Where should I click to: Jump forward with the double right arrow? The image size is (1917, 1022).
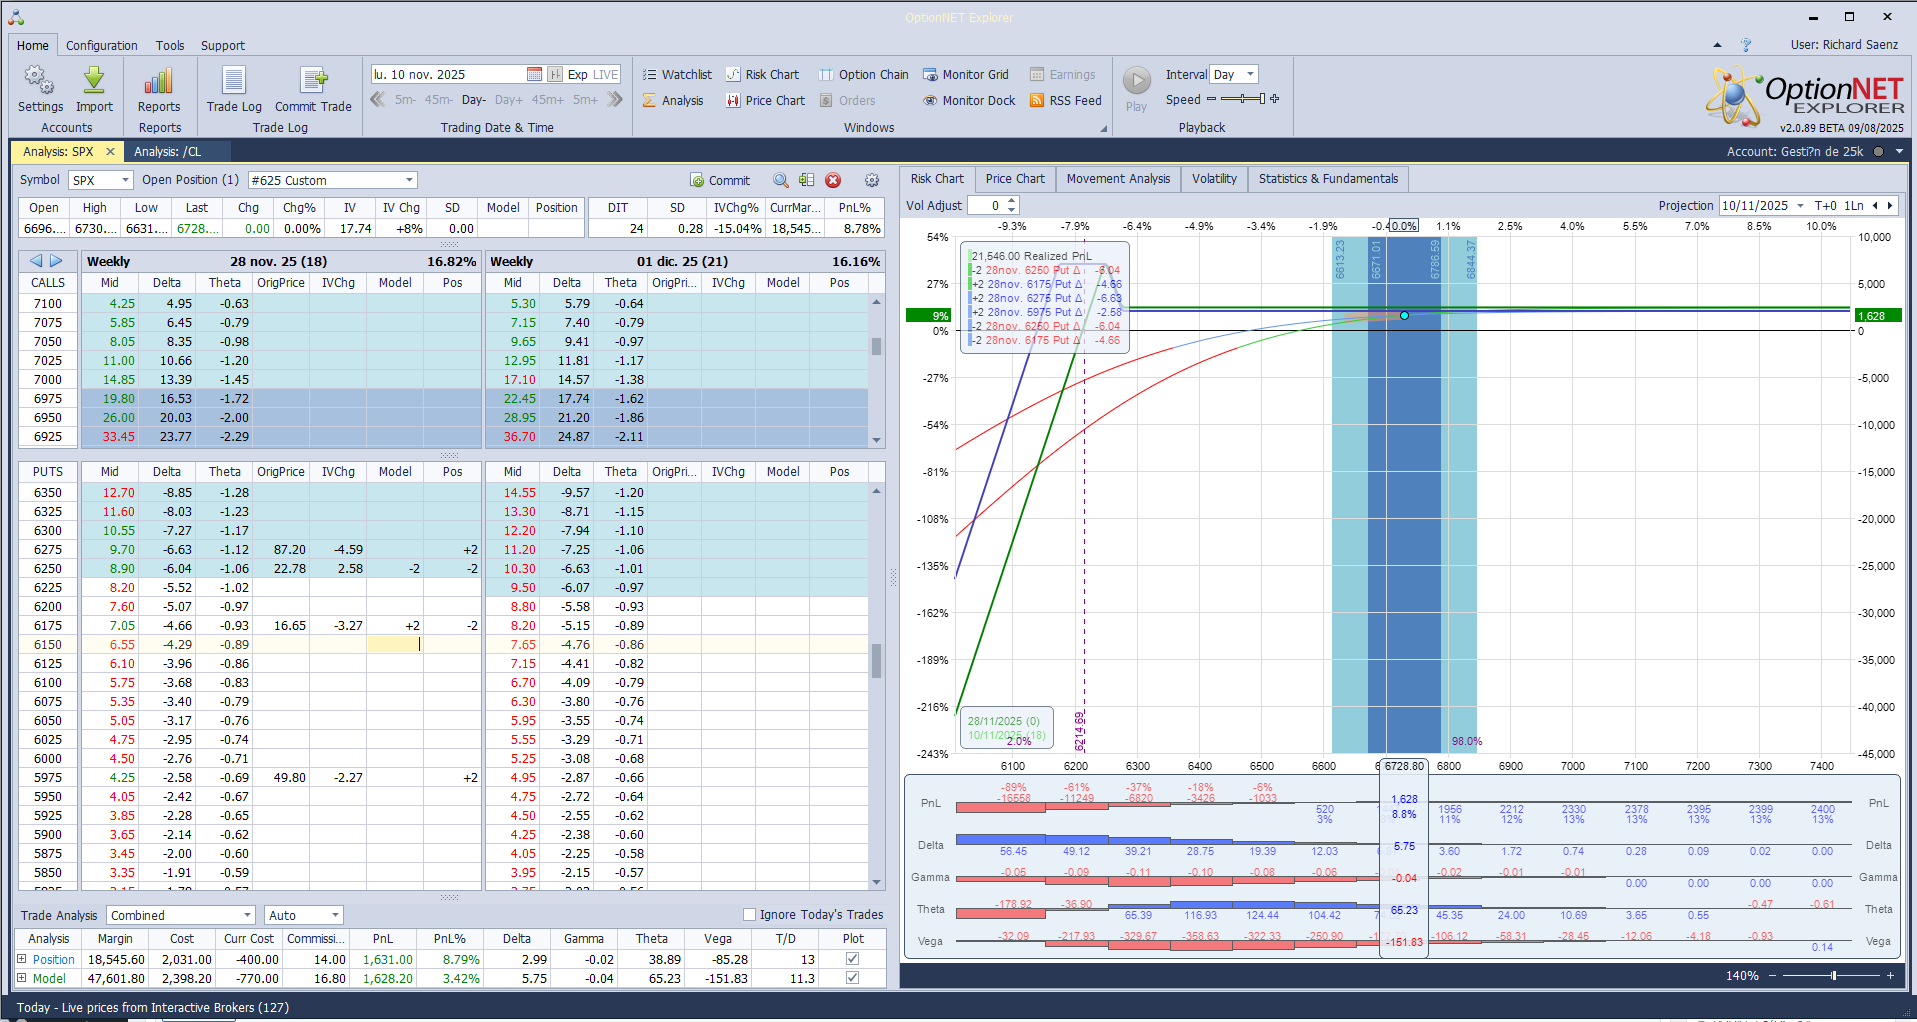[615, 99]
